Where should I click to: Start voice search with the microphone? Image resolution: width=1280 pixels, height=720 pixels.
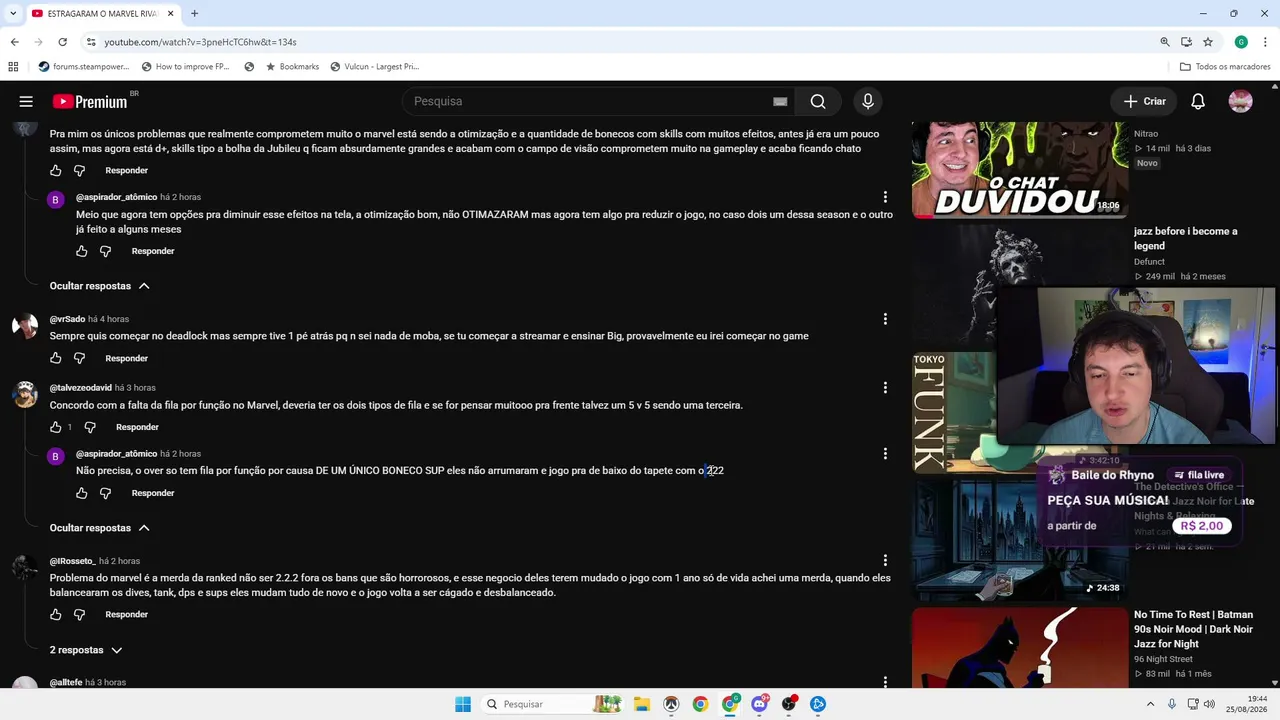(x=868, y=101)
